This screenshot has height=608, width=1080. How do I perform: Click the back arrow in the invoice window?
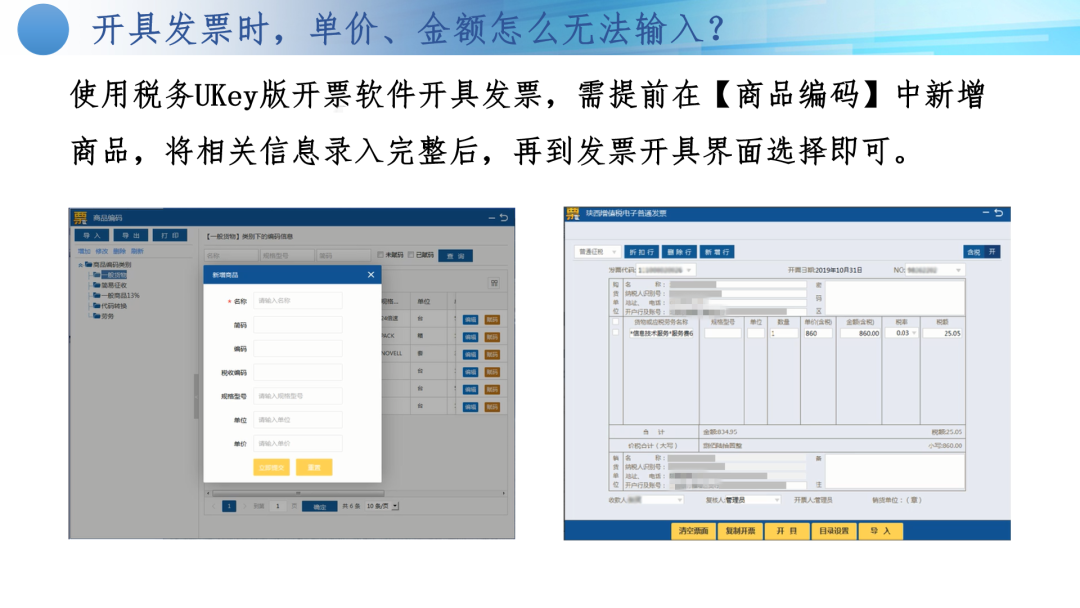coord(999,213)
